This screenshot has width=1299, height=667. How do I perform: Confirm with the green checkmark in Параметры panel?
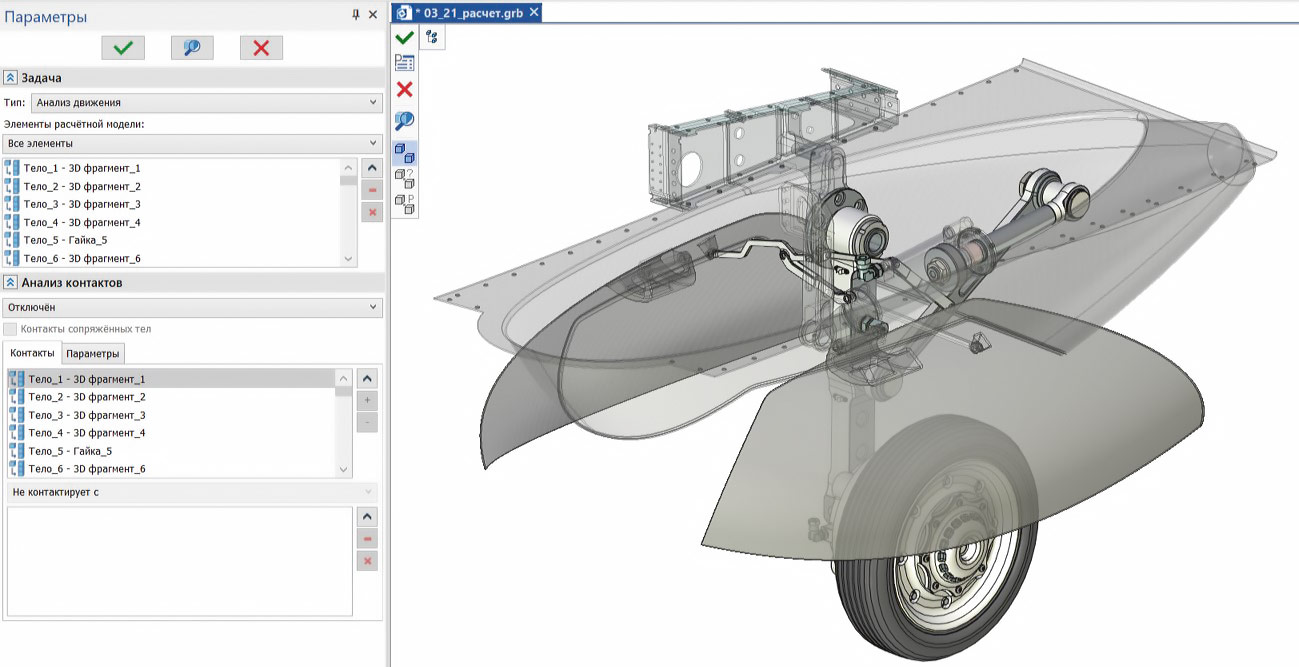tap(123, 48)
